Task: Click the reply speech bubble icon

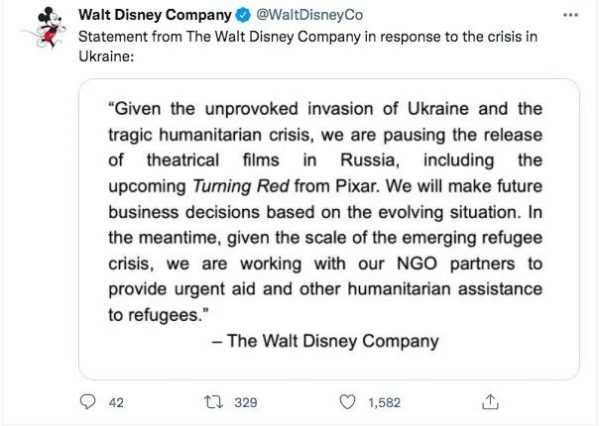Action: point(88,402)
